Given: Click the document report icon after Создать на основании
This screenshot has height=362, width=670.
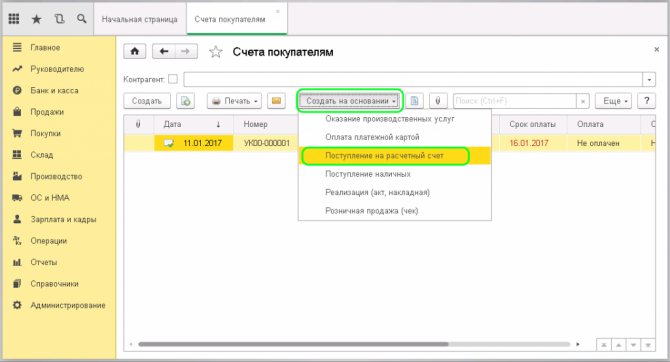Looking at the screenshot, I should click(414, 101).
